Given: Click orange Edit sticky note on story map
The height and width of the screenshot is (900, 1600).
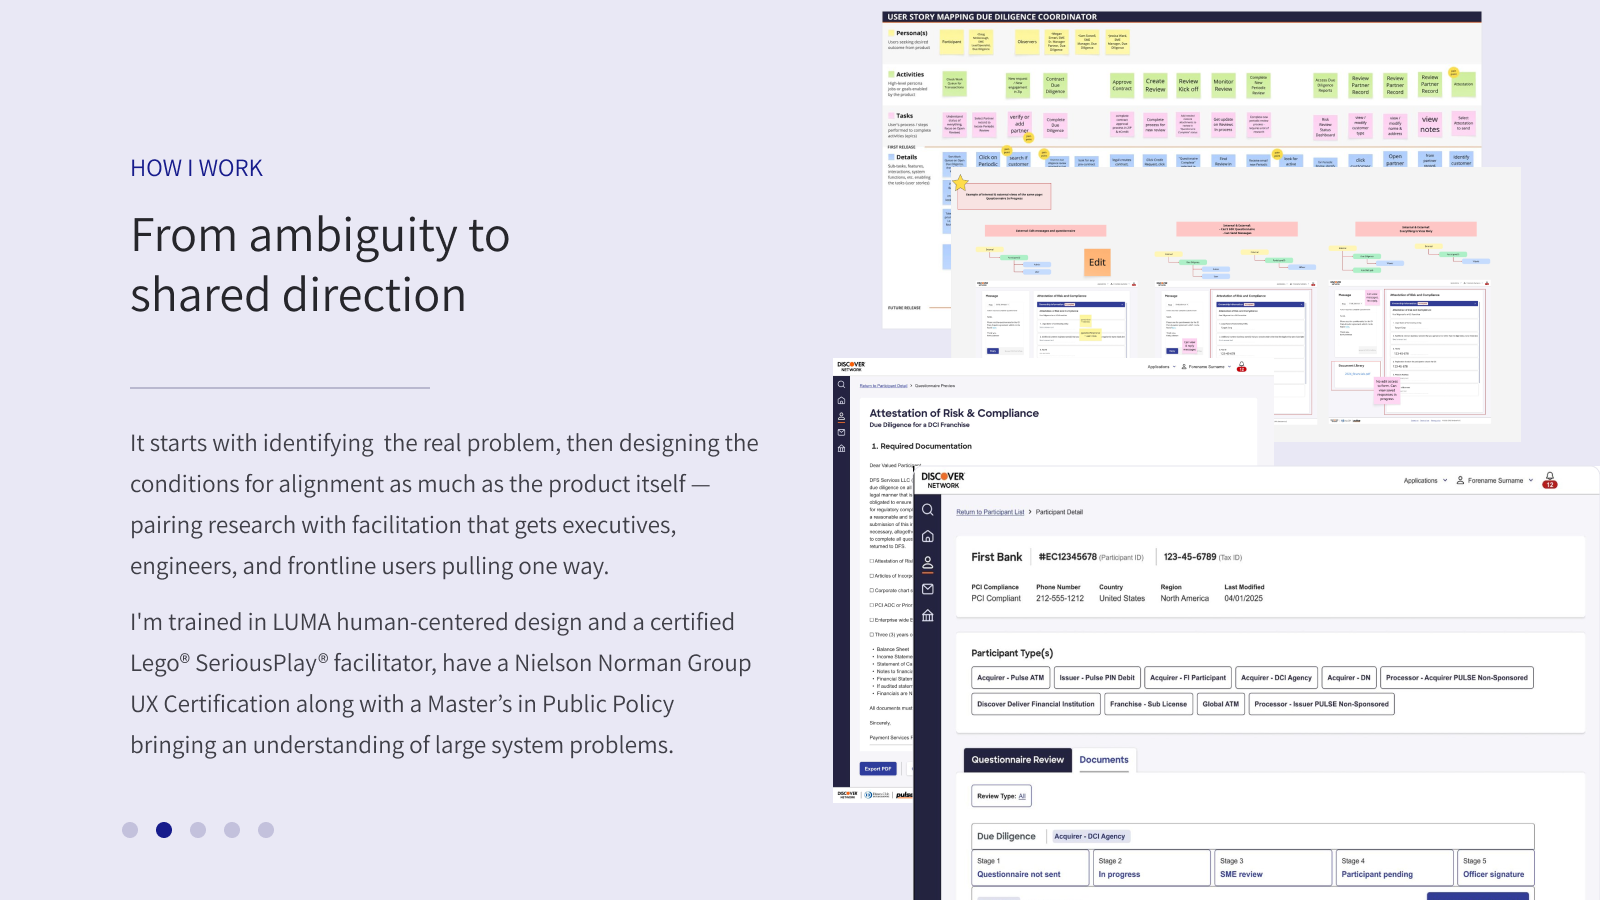Looking at the screenshot, I should point(1097,262).
